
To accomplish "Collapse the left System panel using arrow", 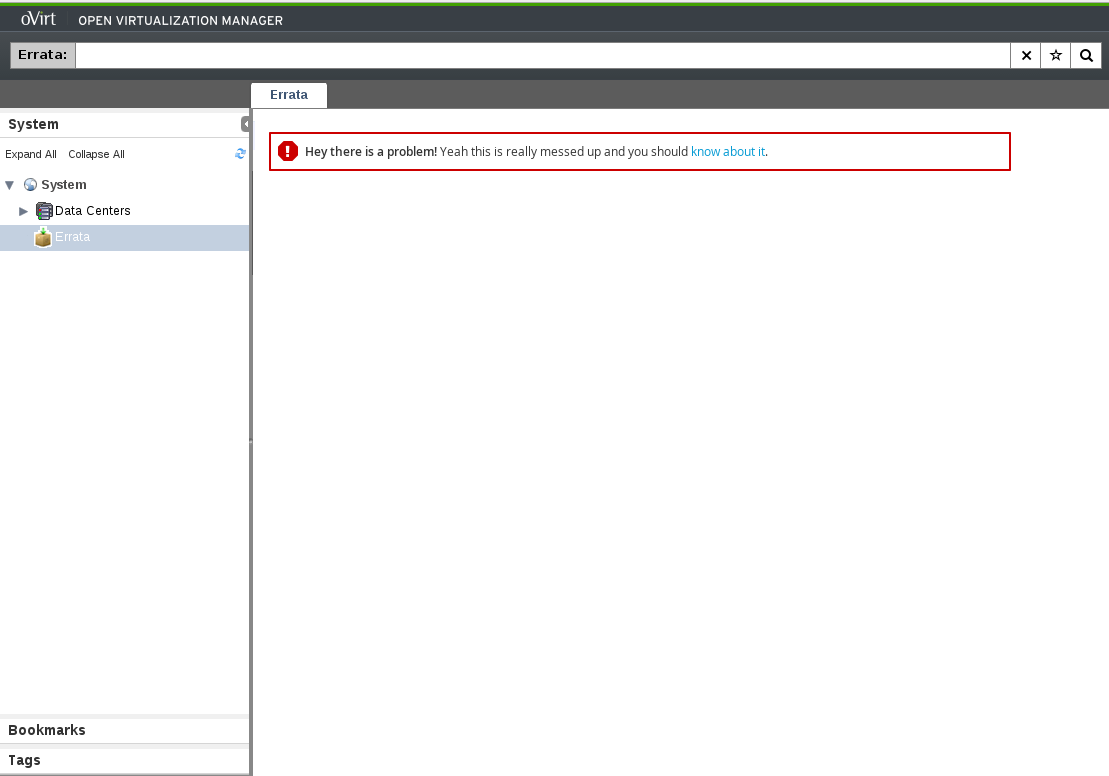I will [245, 124].
